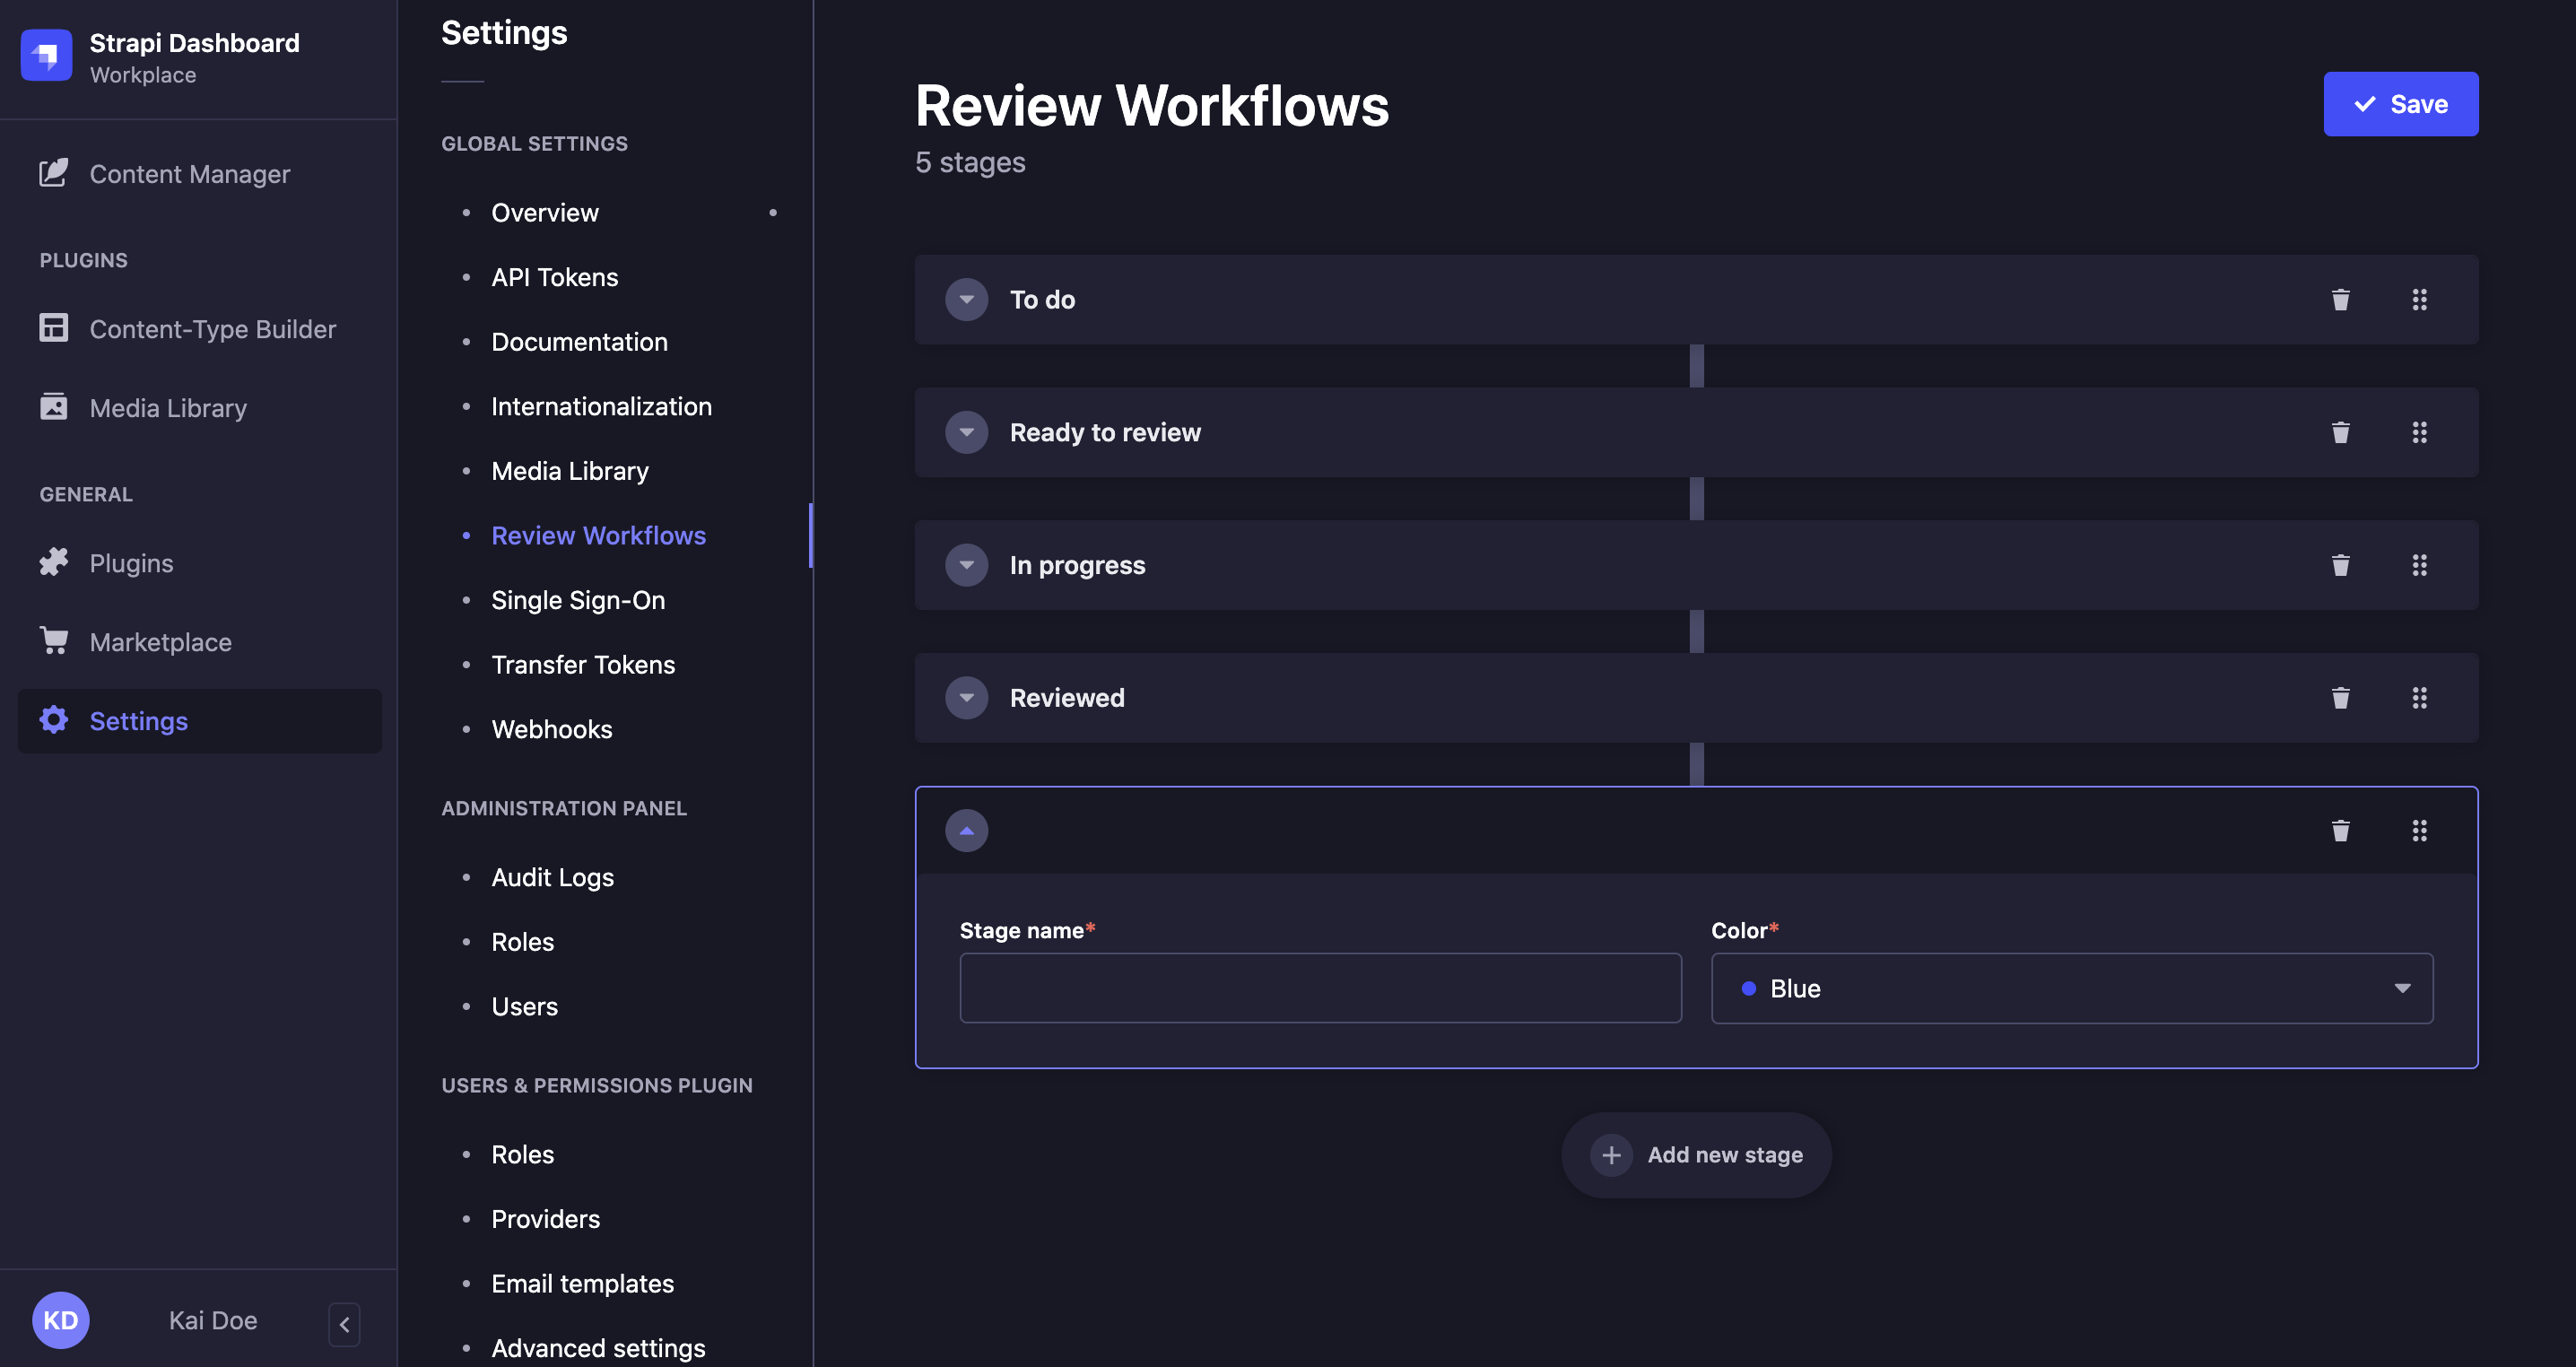This screenshot has width=2576, height=1367.
Task: Open Email templates settings
Action: (582, 1283)
